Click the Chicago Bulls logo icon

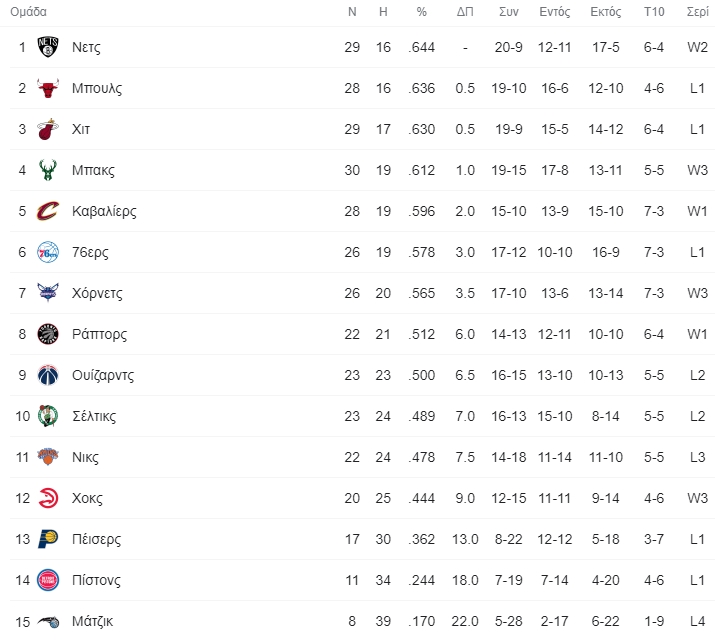48,88
